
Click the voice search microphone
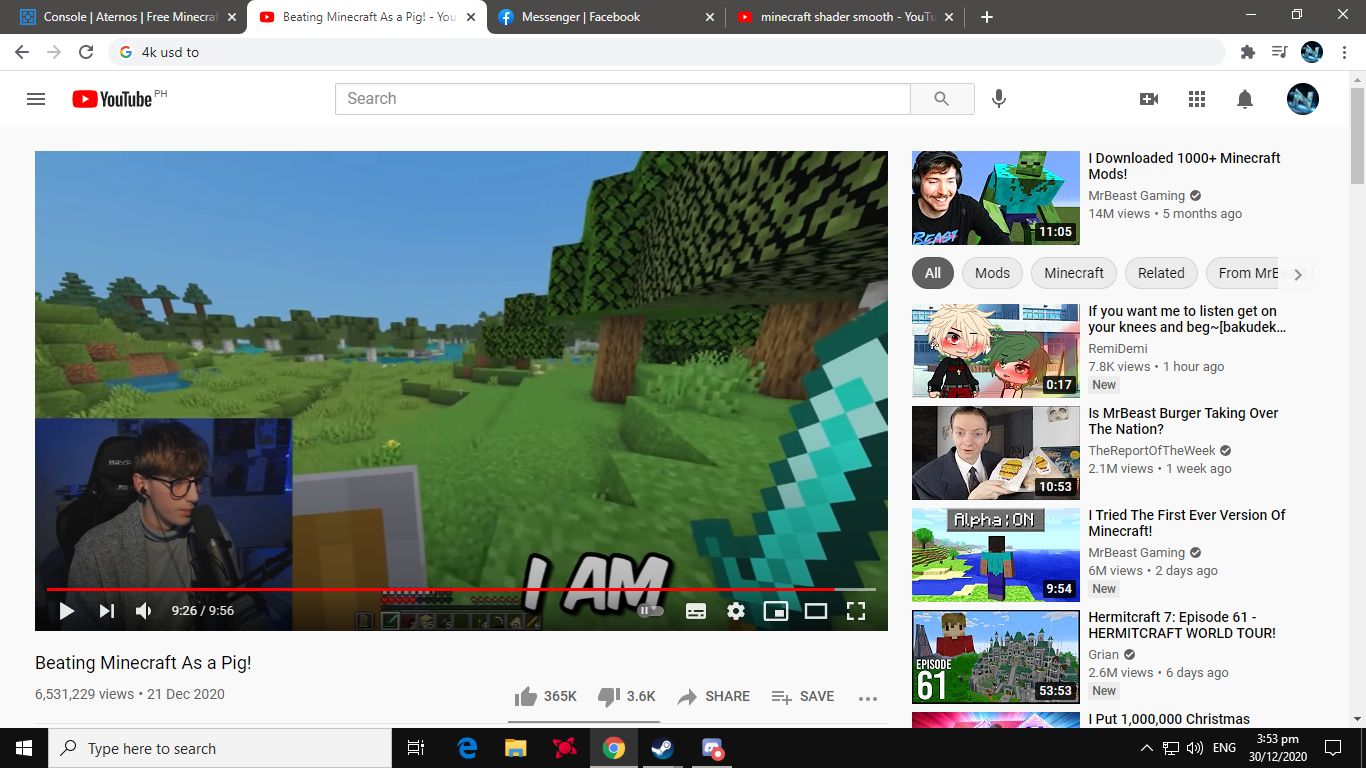(998, 98)
